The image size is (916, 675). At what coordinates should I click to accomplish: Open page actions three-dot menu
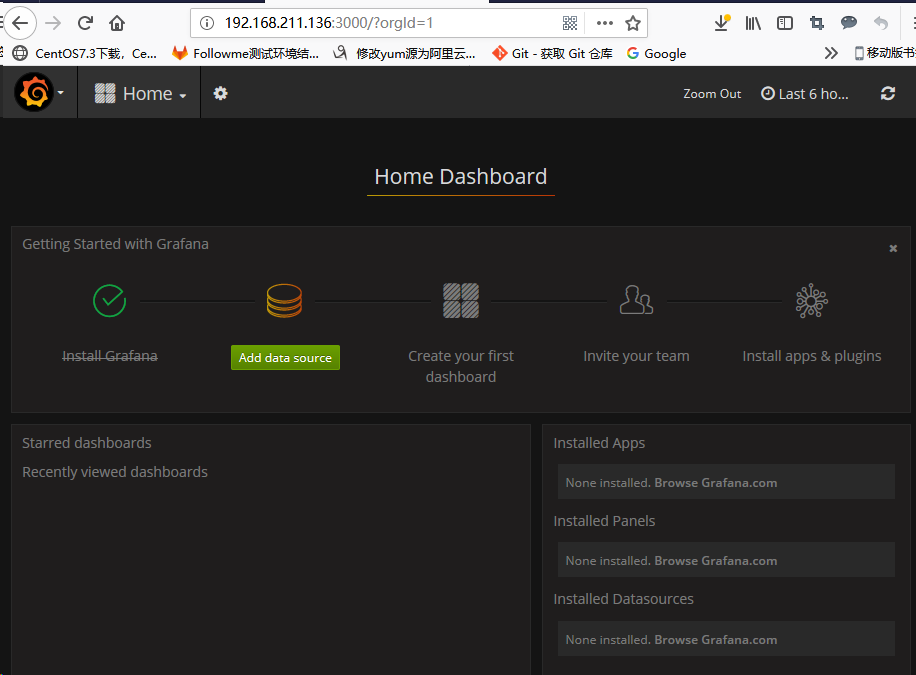605,23
